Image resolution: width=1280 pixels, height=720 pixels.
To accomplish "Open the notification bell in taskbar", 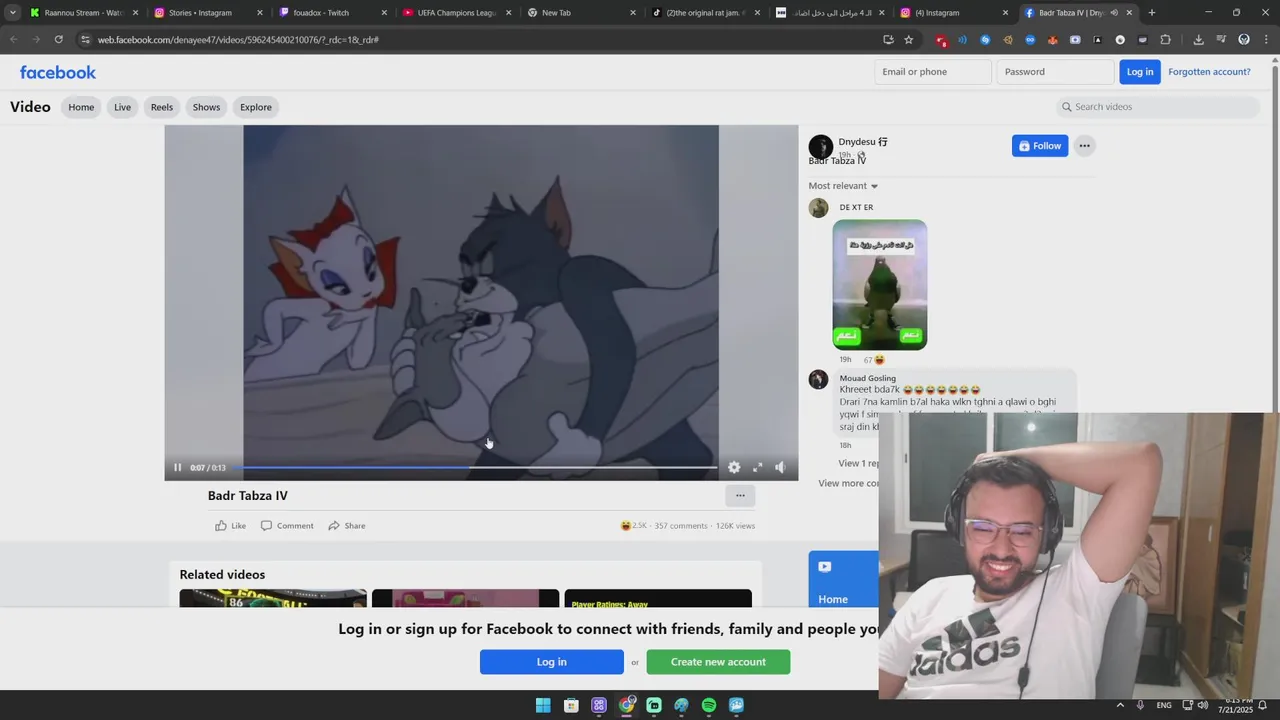I will click(x=1262, y=705).
